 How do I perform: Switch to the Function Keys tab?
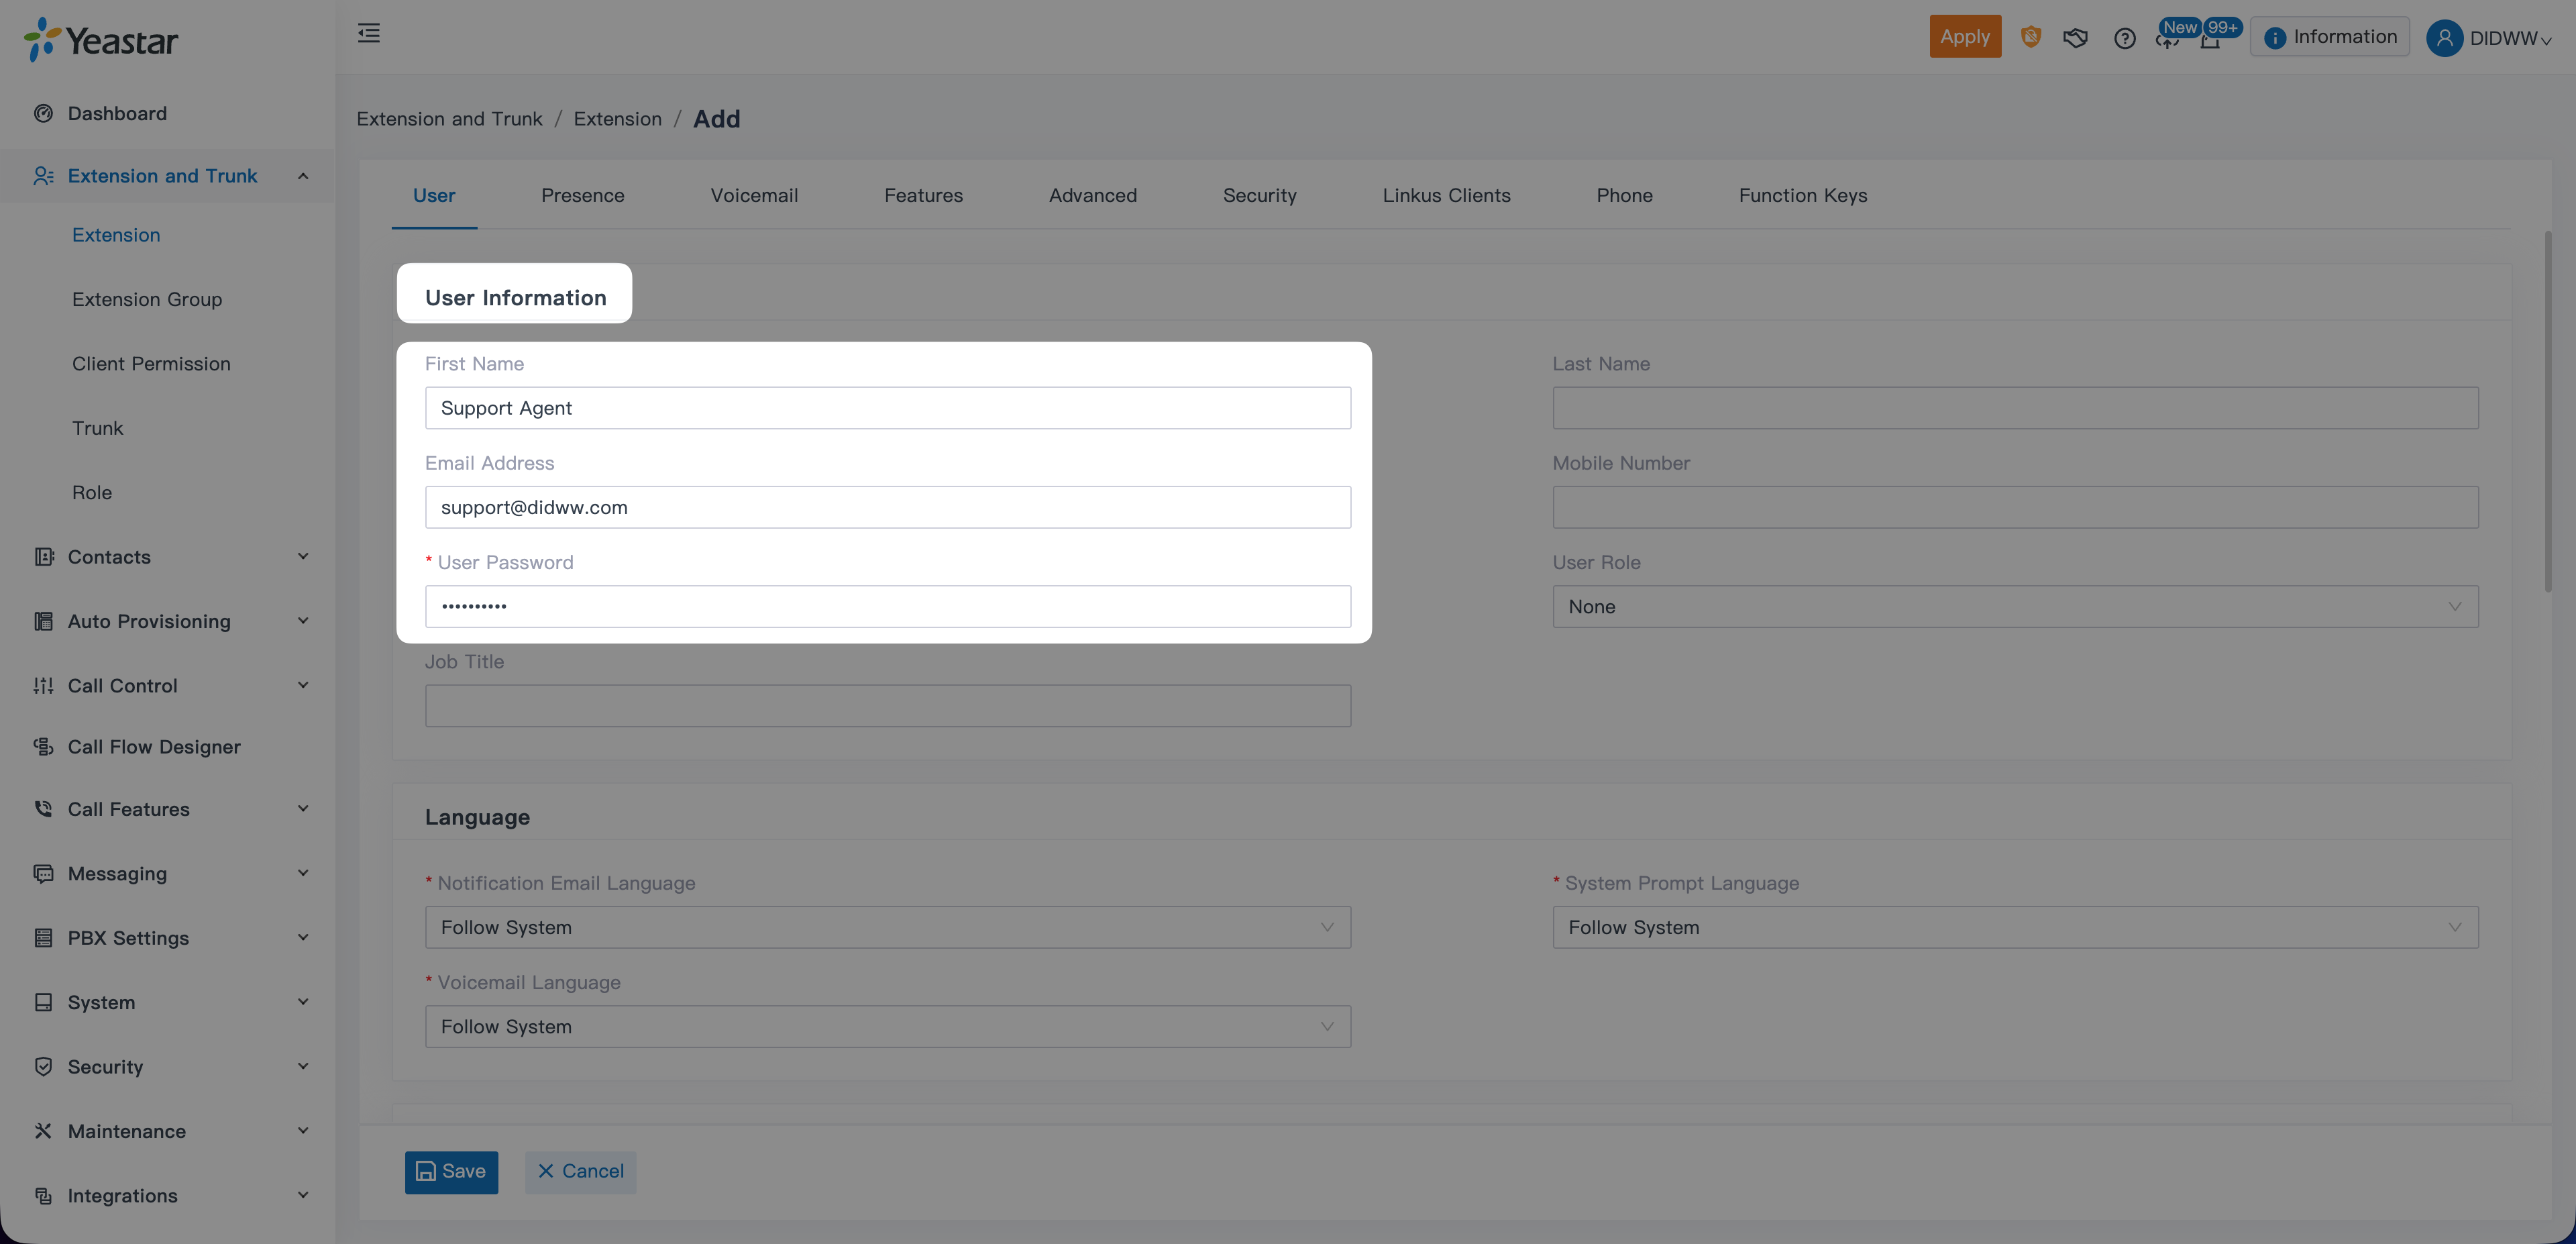1802,196
